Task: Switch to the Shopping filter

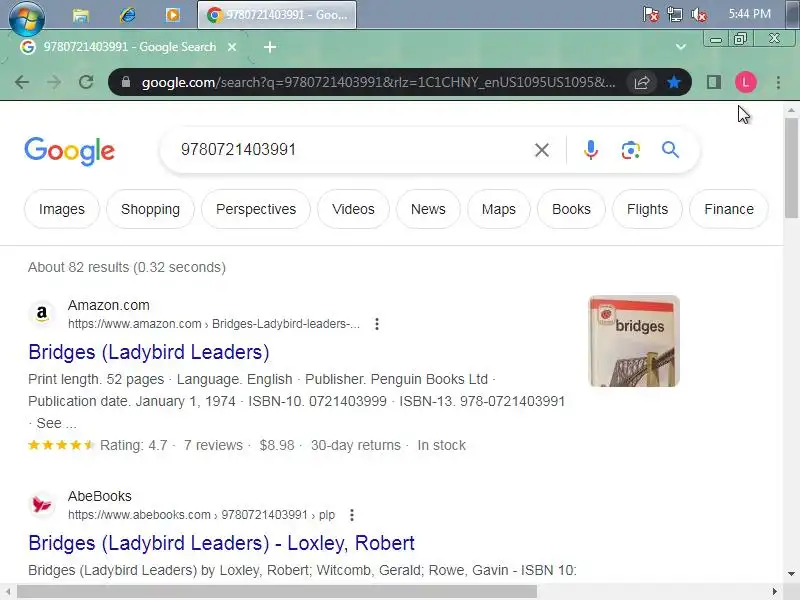Action: coord(151,209)
